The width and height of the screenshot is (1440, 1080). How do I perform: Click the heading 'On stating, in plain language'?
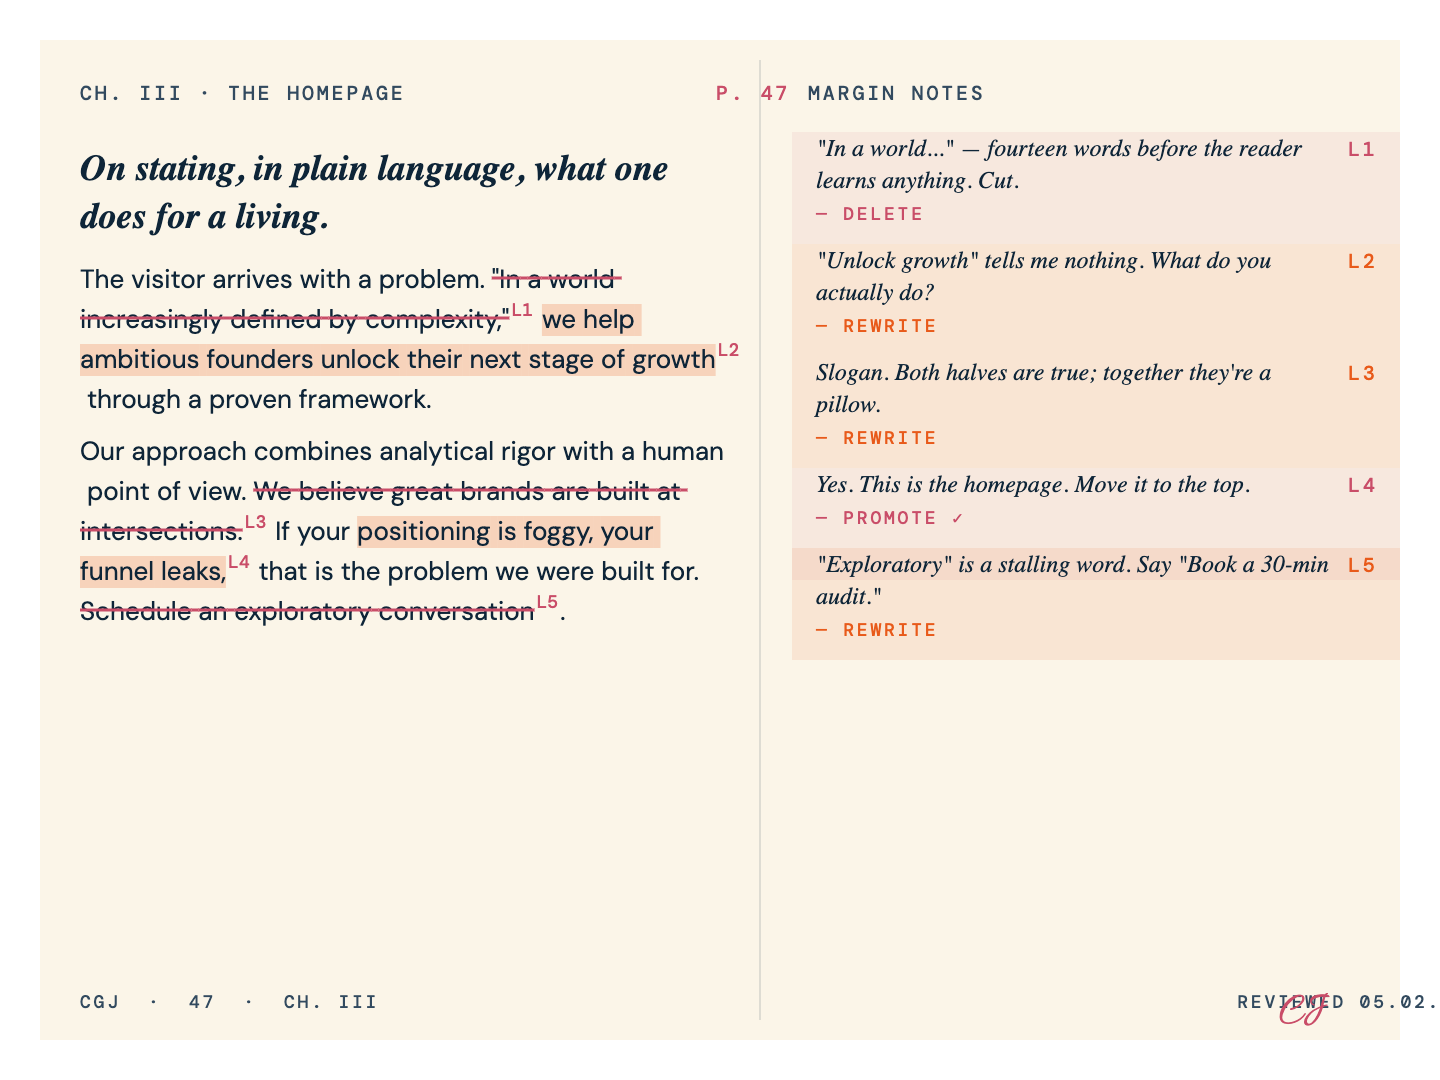point(374,192)
